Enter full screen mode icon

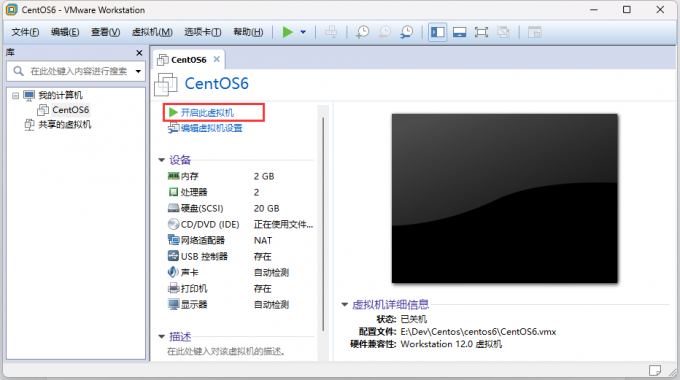coord(481,32)
